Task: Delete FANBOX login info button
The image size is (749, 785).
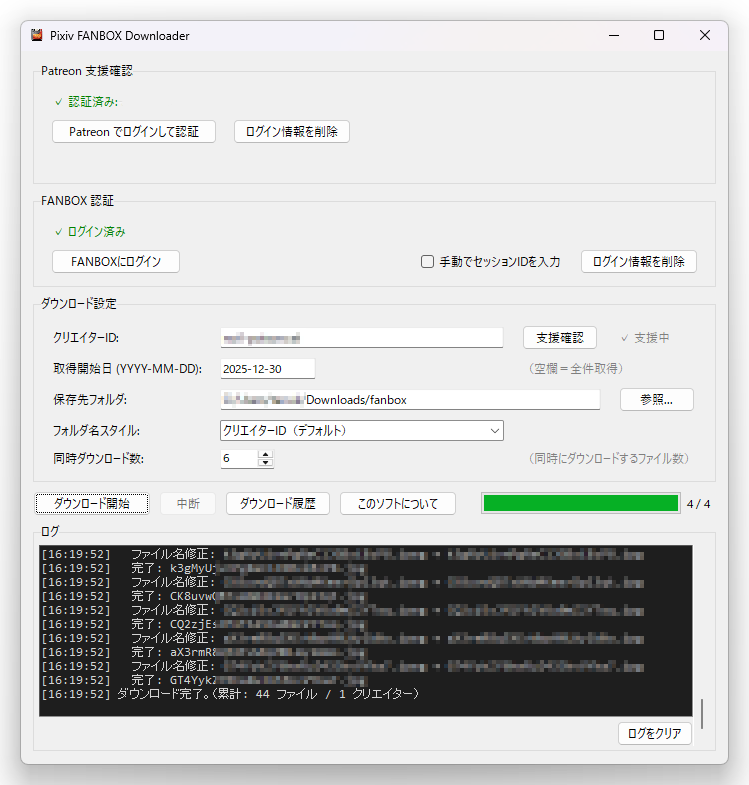Action: (x=638, y=262)
